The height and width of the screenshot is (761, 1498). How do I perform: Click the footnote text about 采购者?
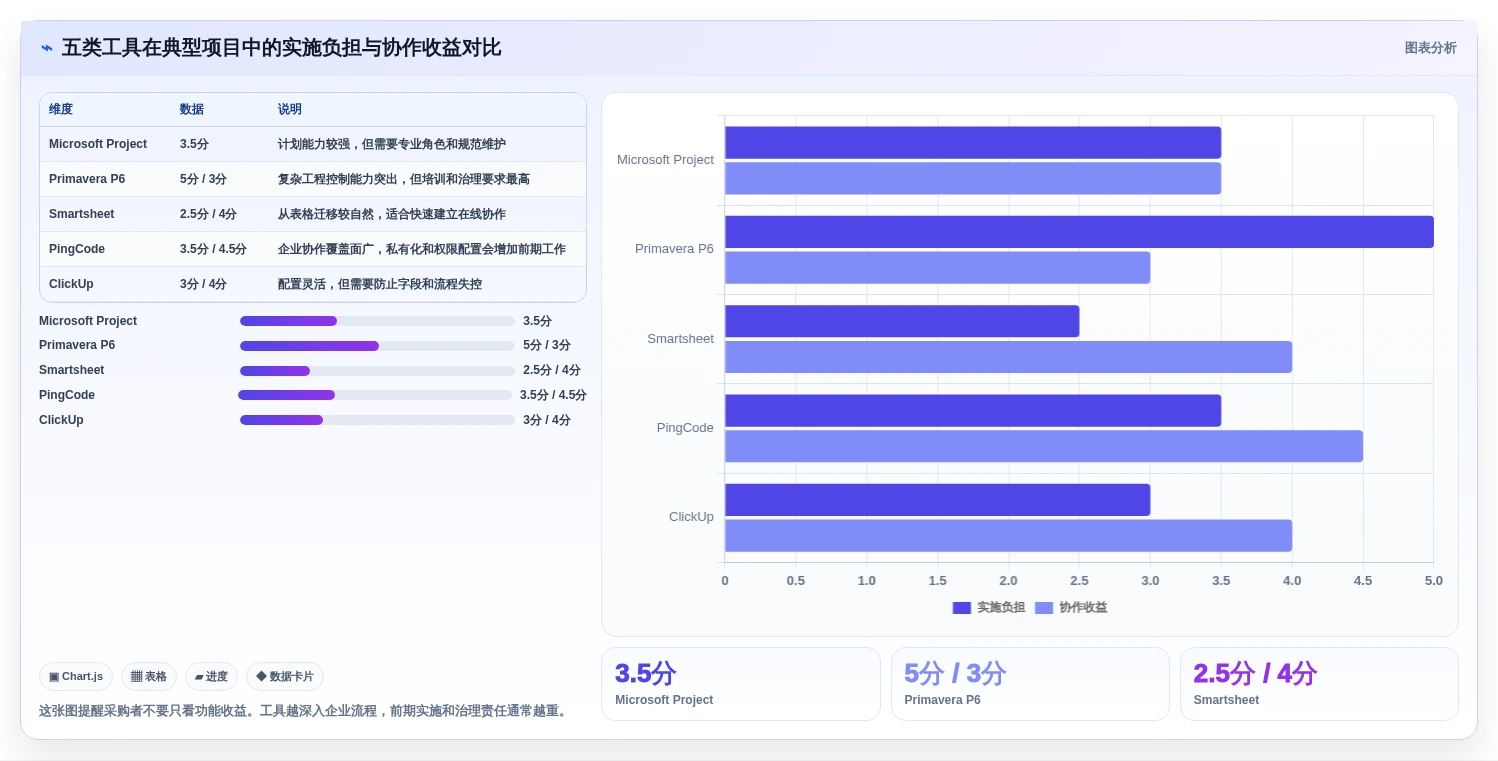click(x=305, y=711)
